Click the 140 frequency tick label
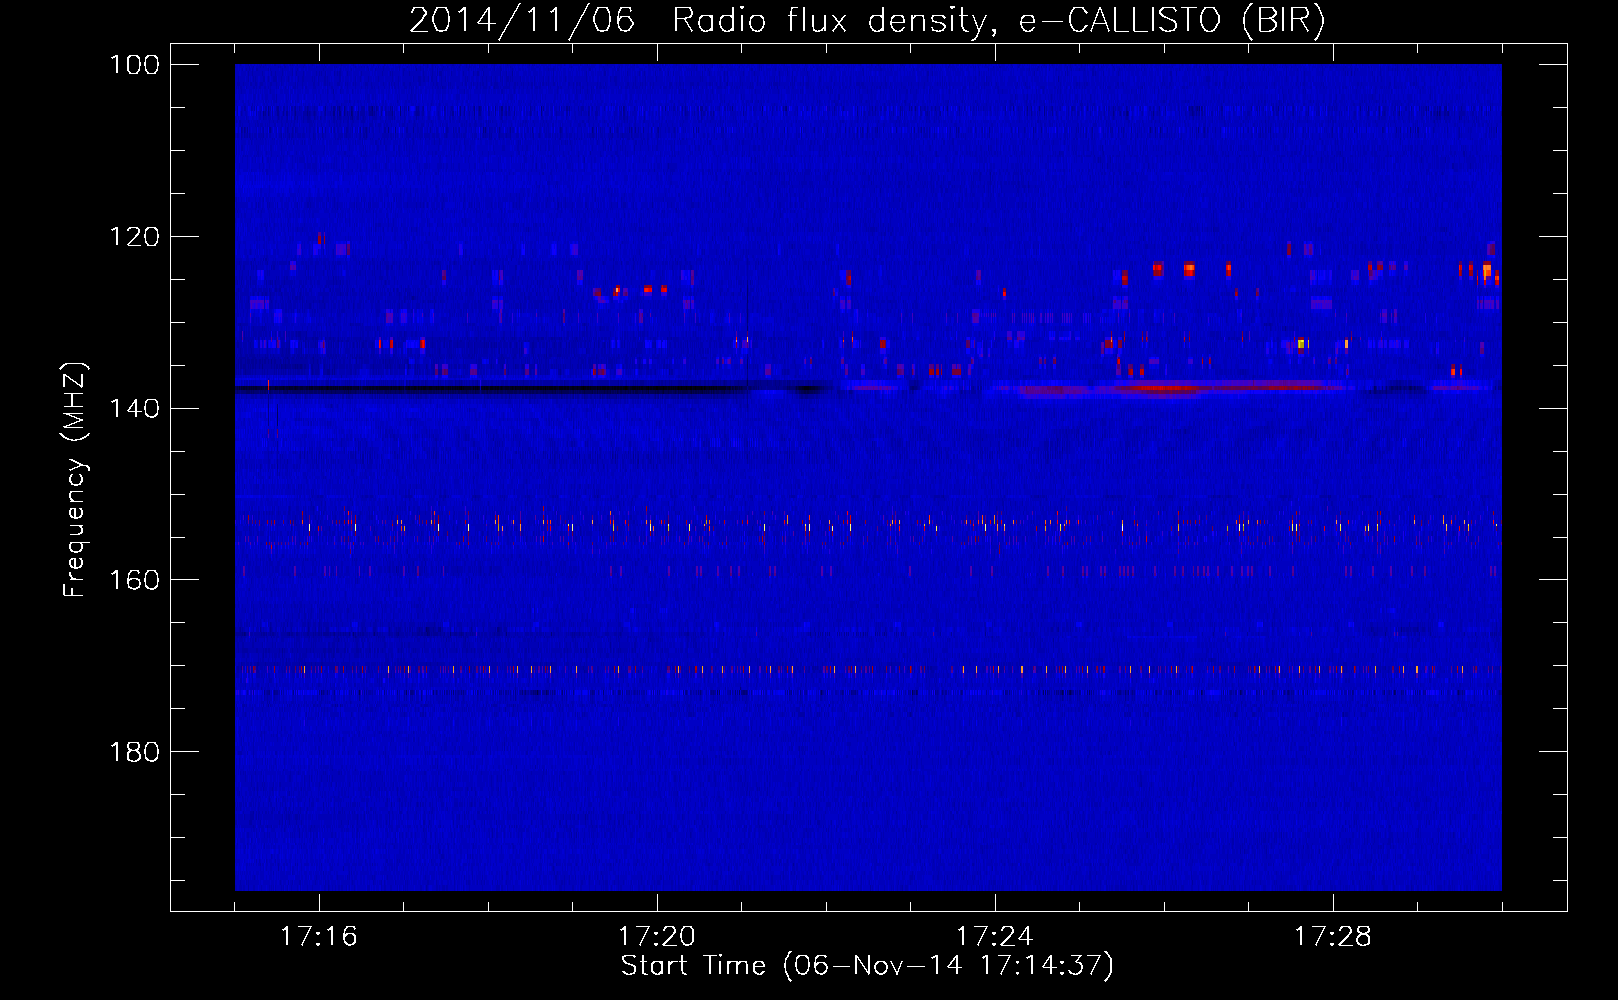 tap(134, 408)
